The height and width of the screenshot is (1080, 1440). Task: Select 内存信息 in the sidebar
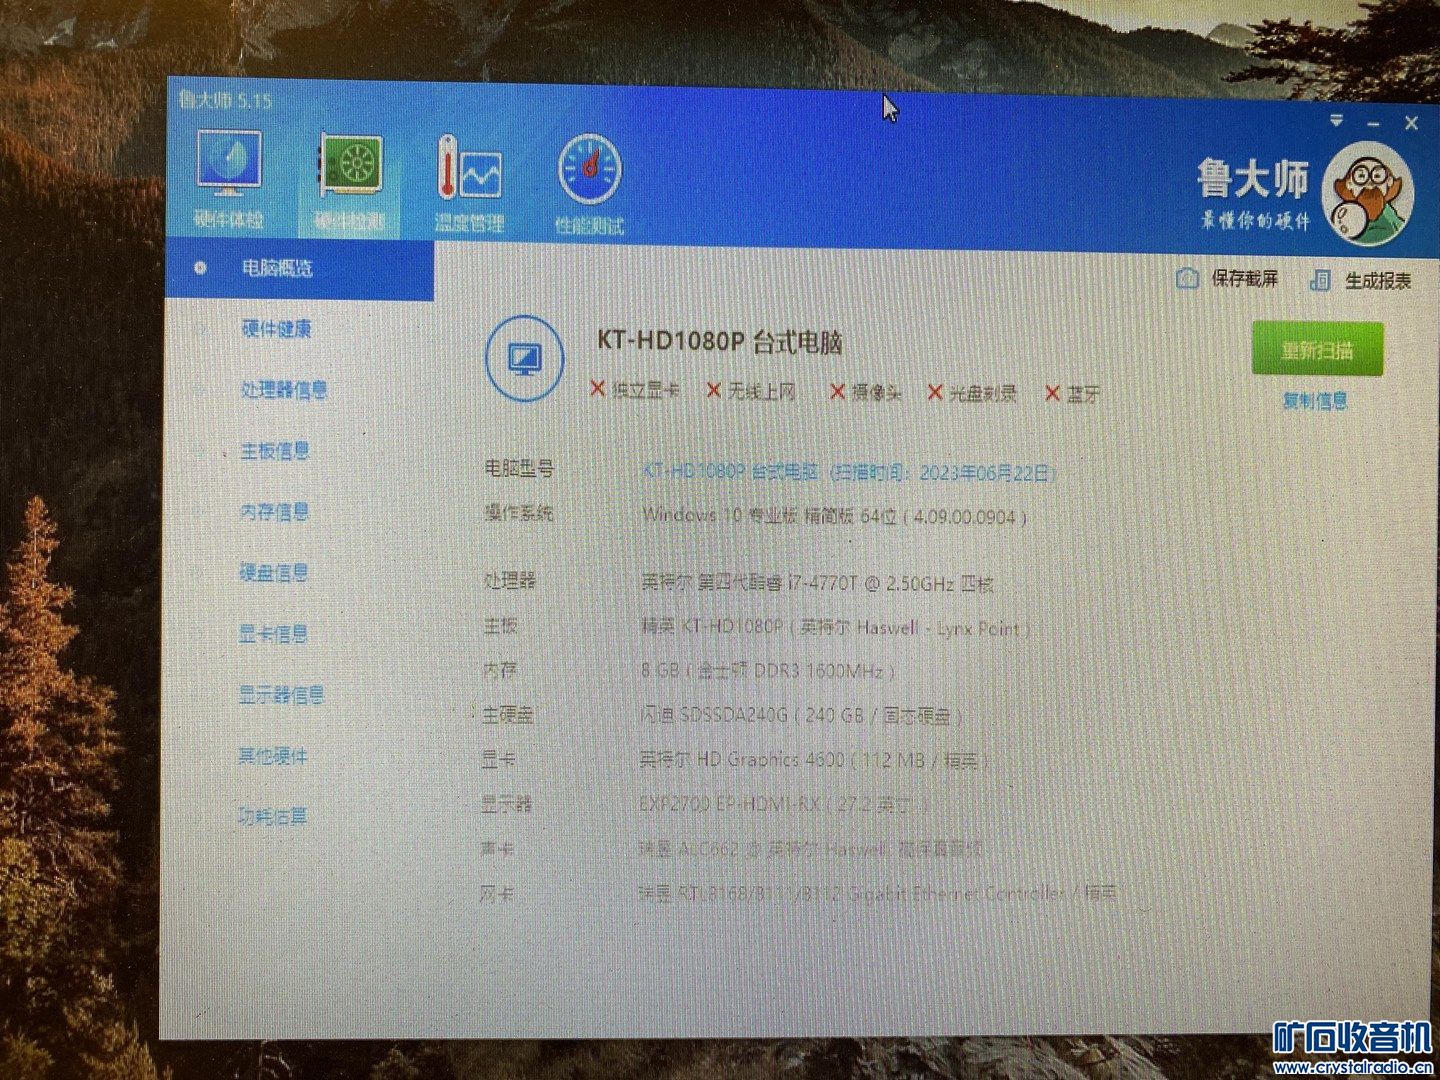pos(274,512)
